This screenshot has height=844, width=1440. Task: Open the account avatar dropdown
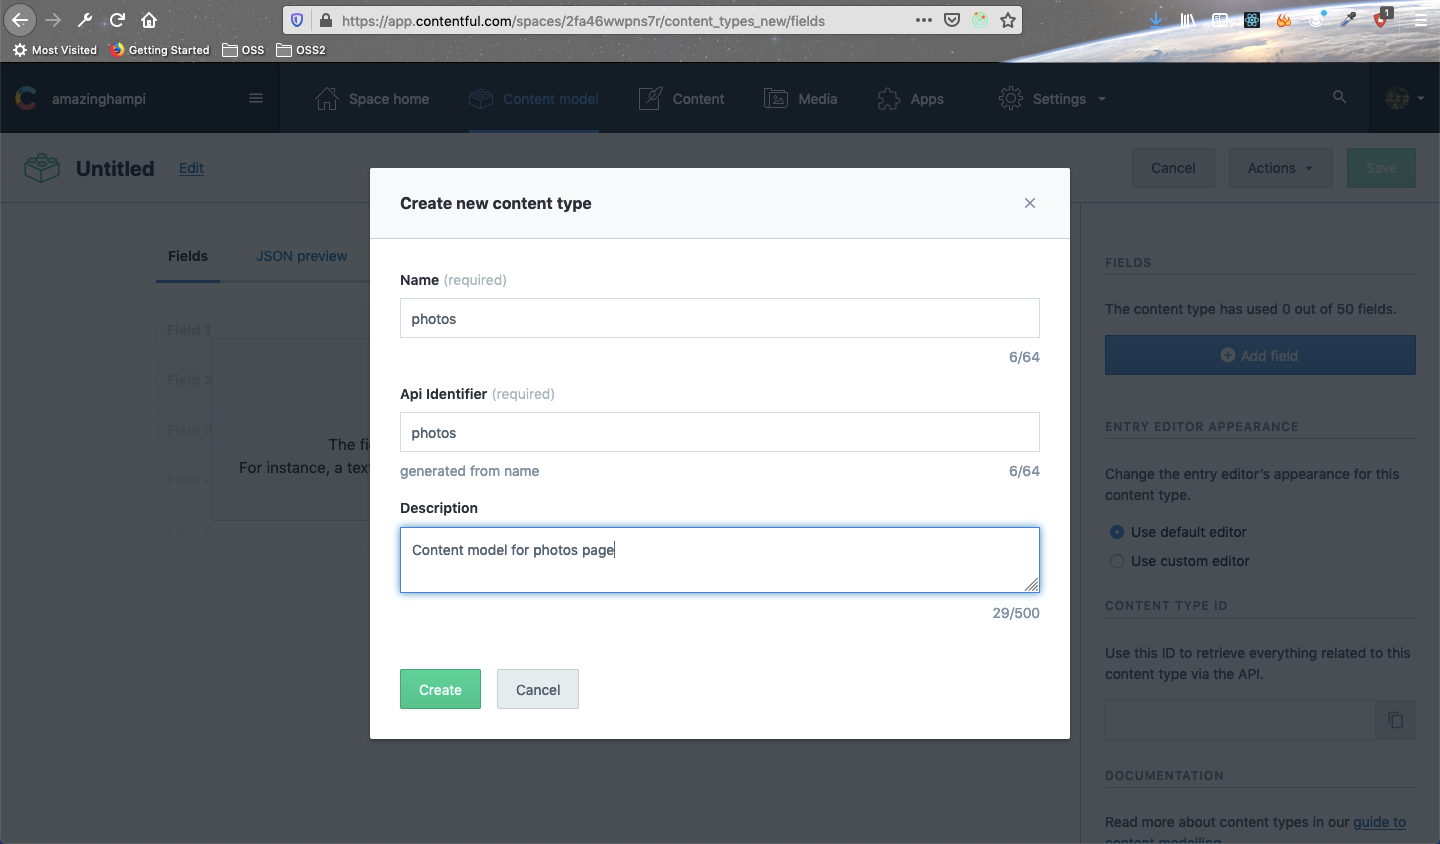(x=1405, y=98)
